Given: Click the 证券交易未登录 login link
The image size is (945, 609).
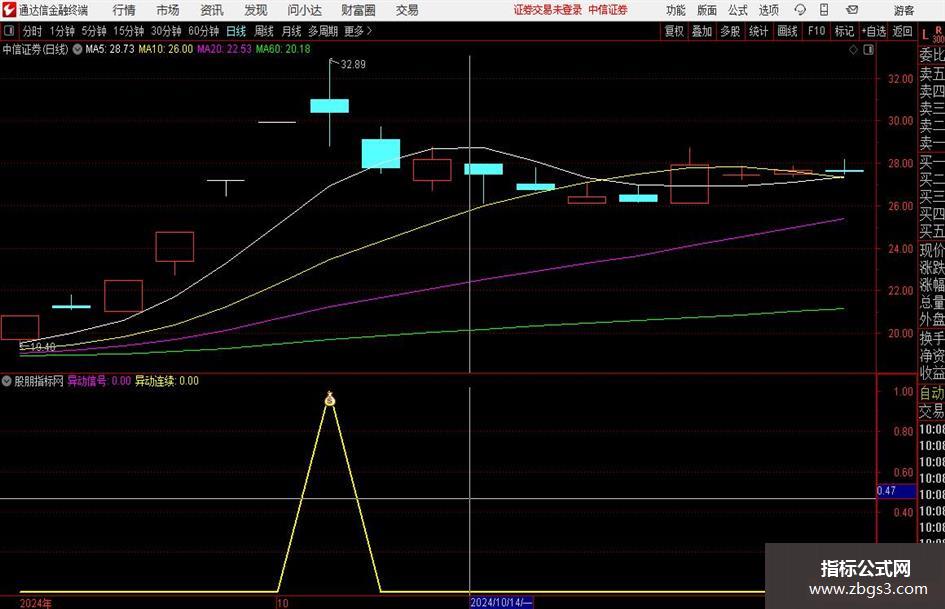Looking at the screenshot, I should 548,10.
